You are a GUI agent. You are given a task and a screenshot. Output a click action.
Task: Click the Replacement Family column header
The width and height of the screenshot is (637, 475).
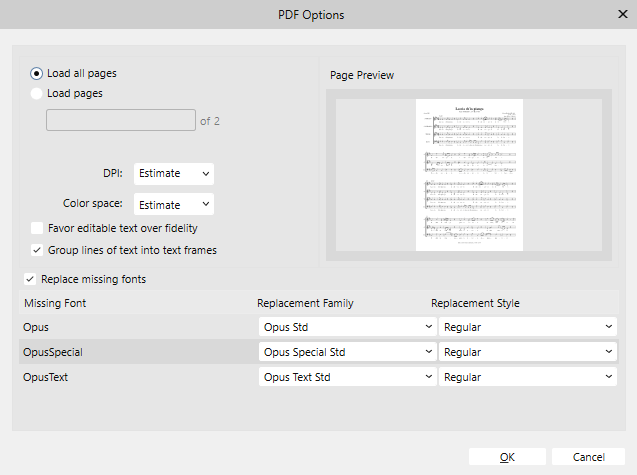[x=306, y=303]
